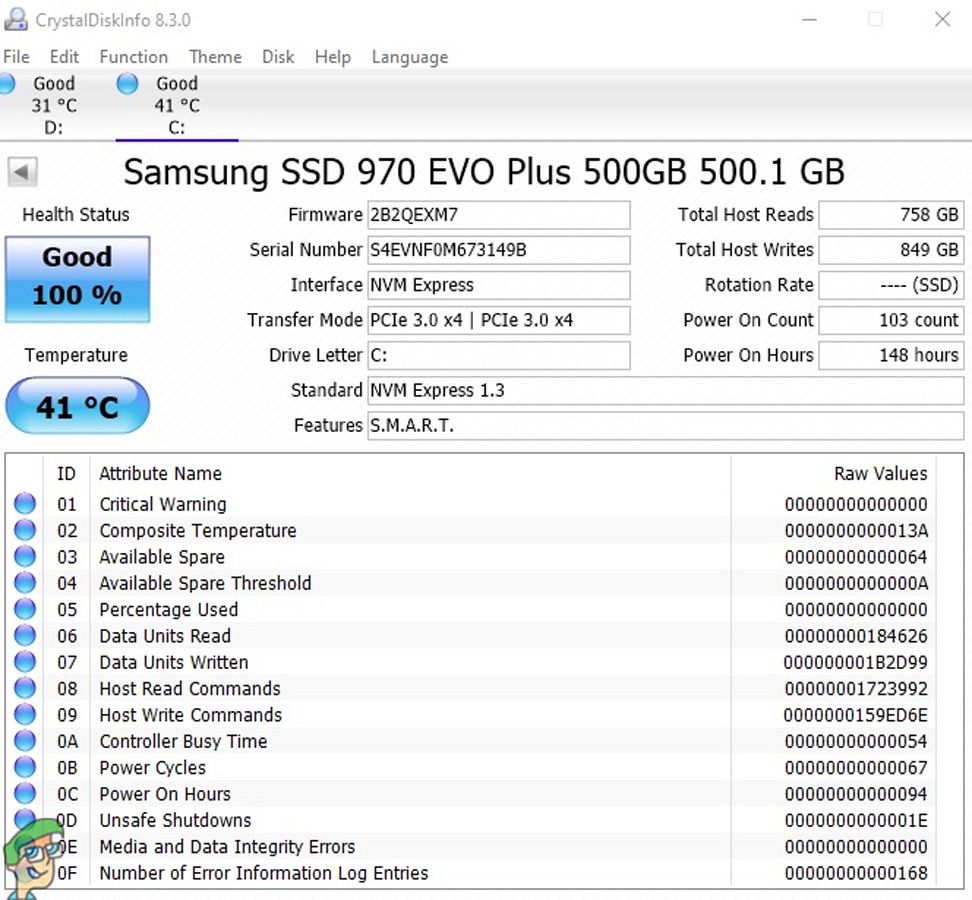The height and width of the screenshot is (900, 972).
Task: Click the CrystalDiskInfo app icon in title bar
Action: [17, 20]
